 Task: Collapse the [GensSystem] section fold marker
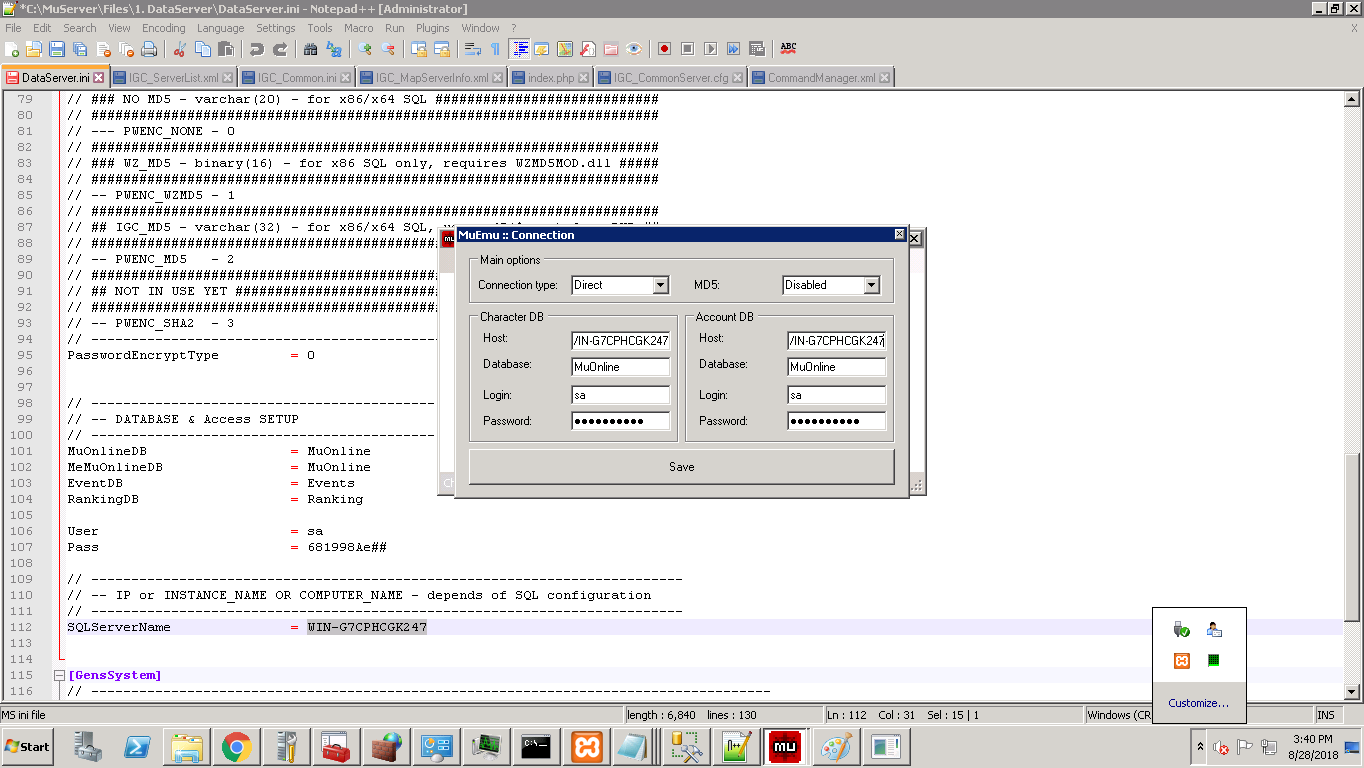59,676
